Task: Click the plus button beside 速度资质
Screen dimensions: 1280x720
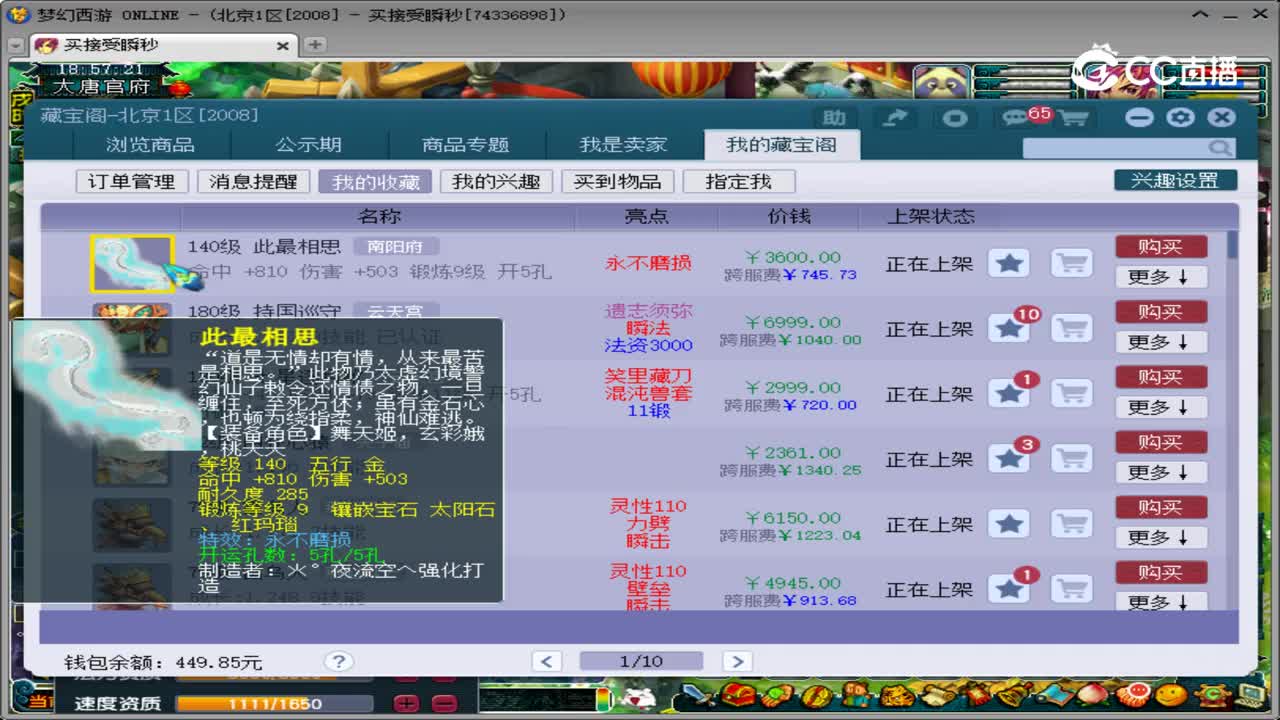Action: (406, 703)
